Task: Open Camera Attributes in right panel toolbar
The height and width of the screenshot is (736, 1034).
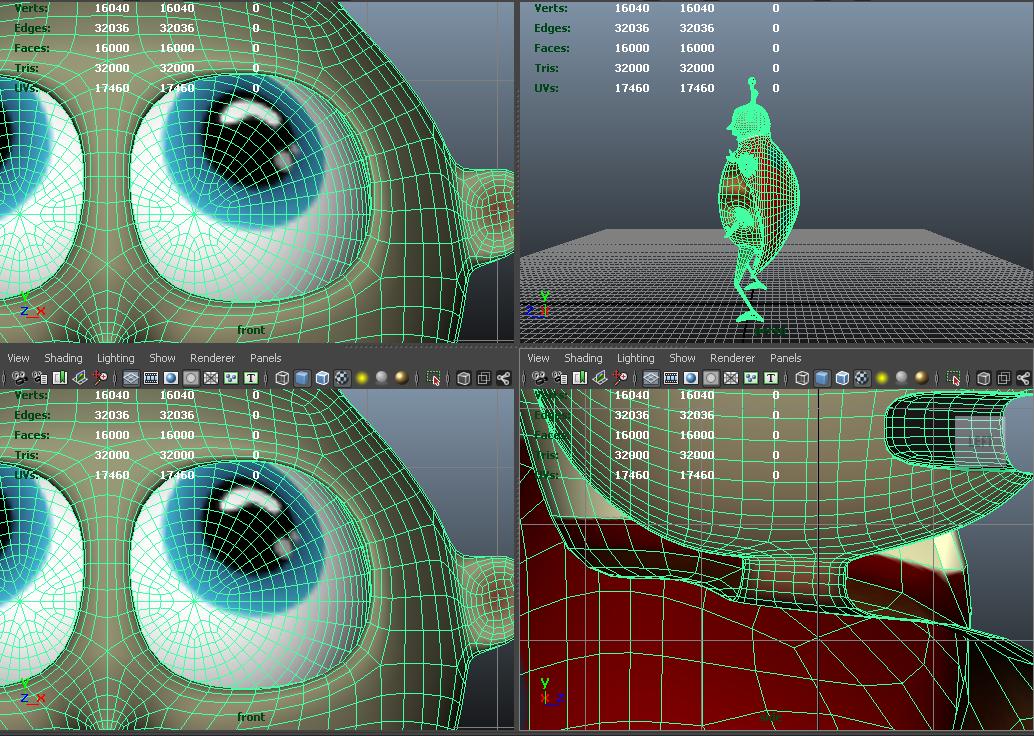Action: pos(560,378)
